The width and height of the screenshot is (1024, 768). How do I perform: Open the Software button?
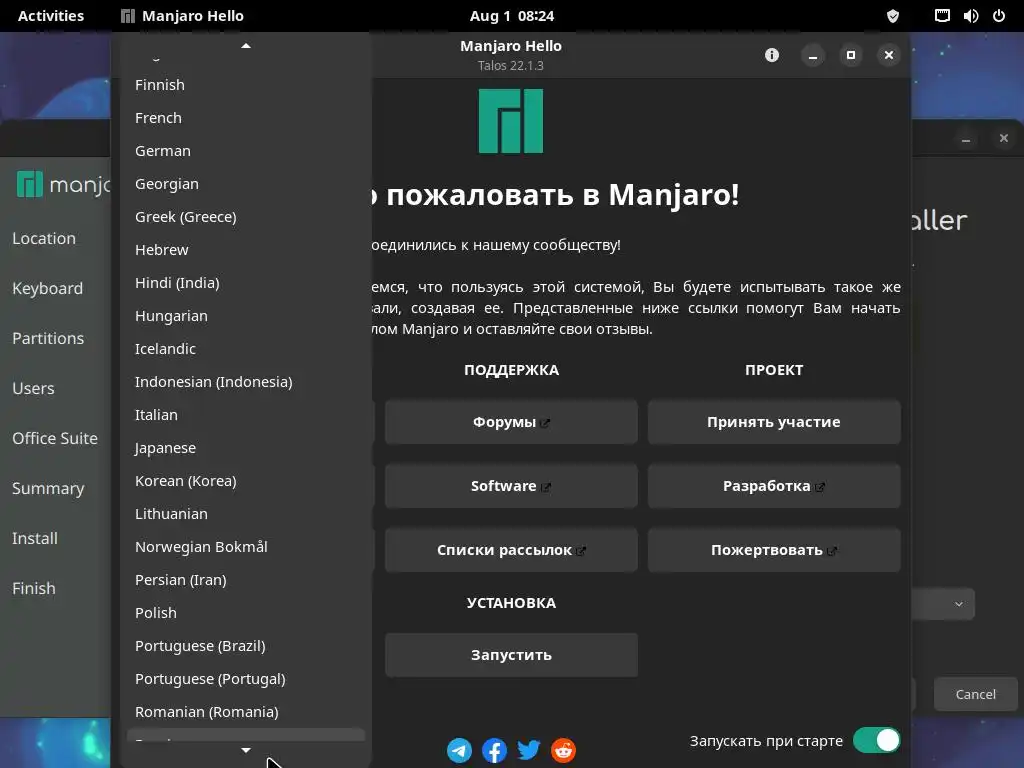(x=511, y=486)
